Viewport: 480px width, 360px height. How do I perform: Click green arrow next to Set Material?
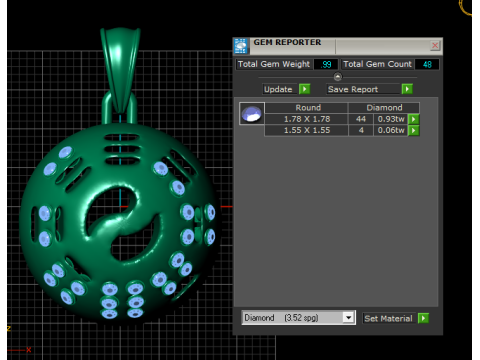coord(423,318)
